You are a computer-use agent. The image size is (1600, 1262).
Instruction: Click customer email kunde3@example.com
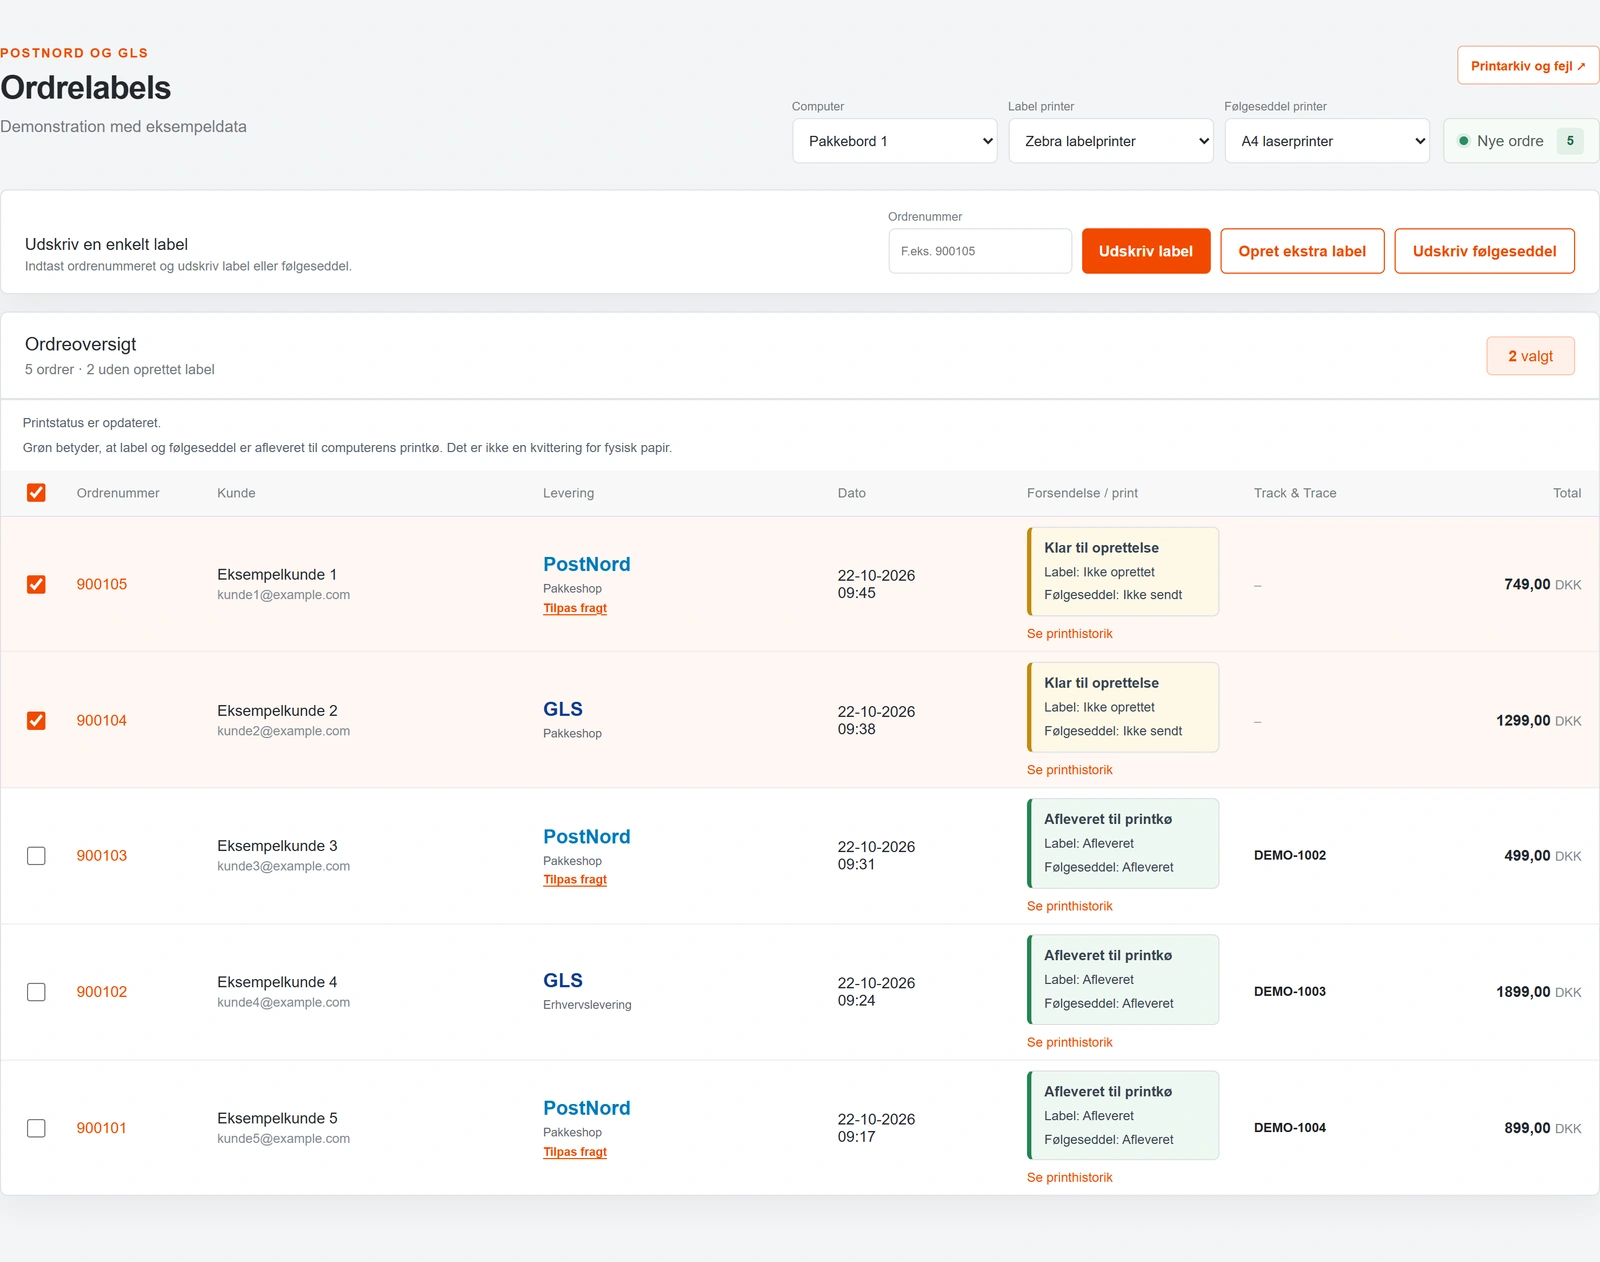[283, 866]
